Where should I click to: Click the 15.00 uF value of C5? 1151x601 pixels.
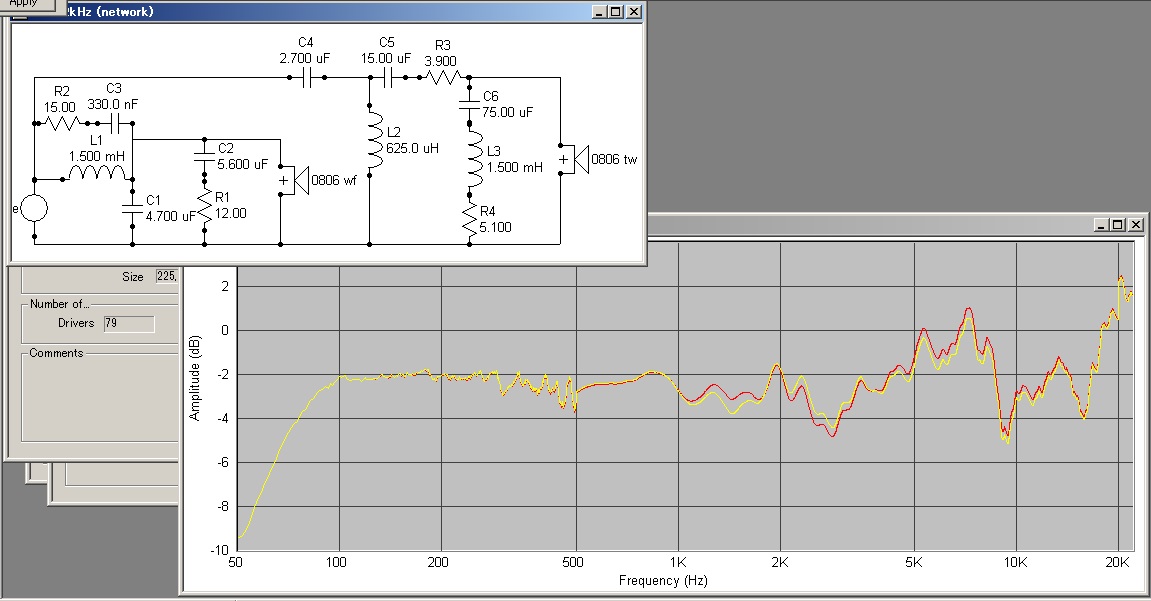point(385,58)
